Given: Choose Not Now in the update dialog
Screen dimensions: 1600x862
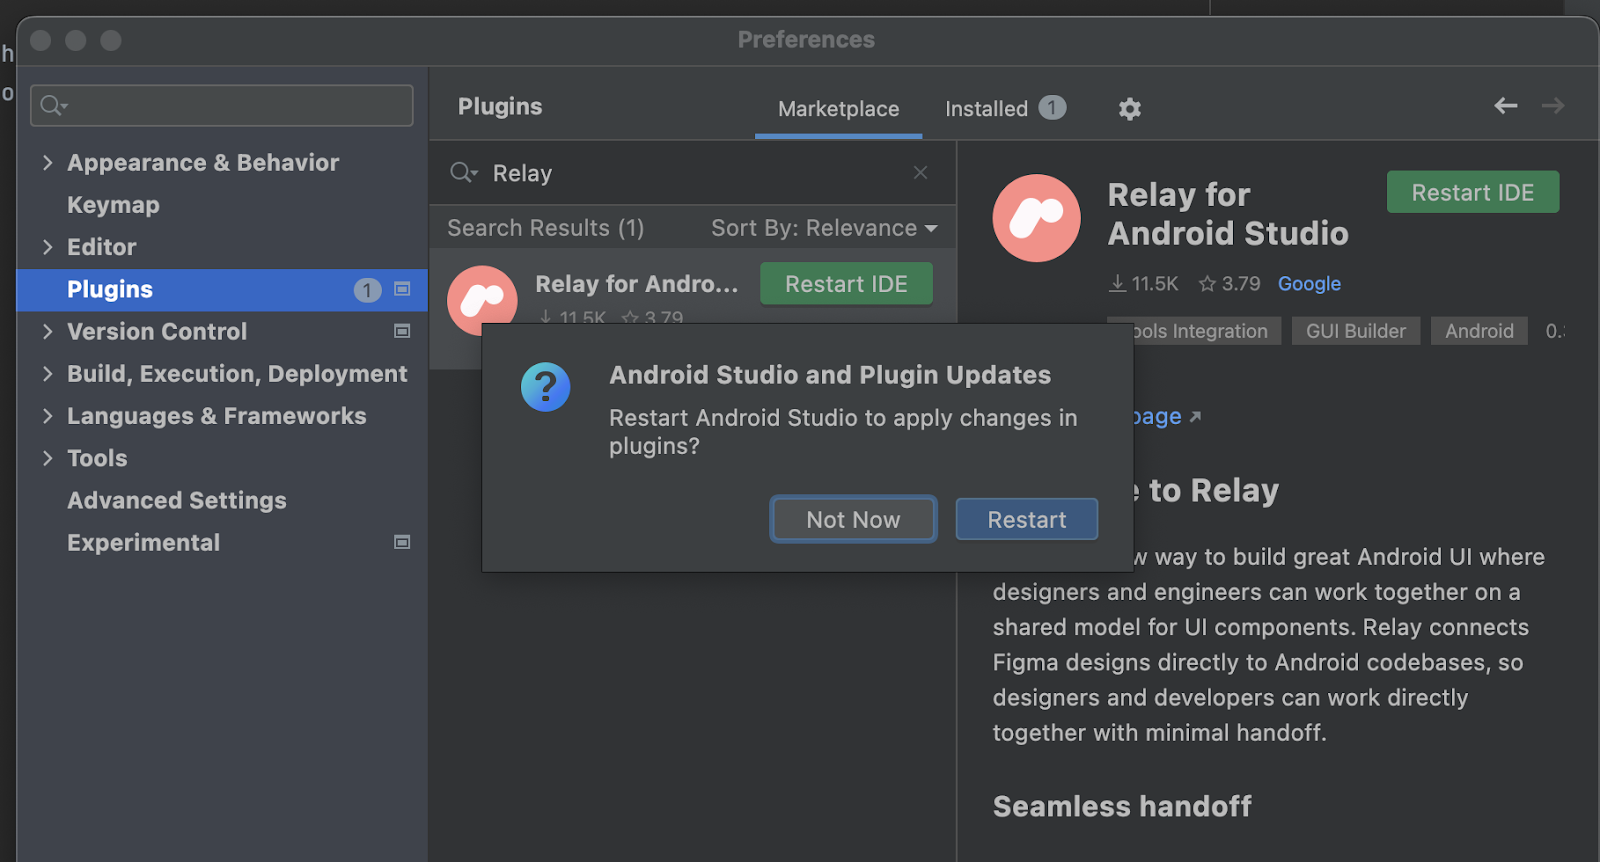Looking at the screenshot, I should [853, 519].
